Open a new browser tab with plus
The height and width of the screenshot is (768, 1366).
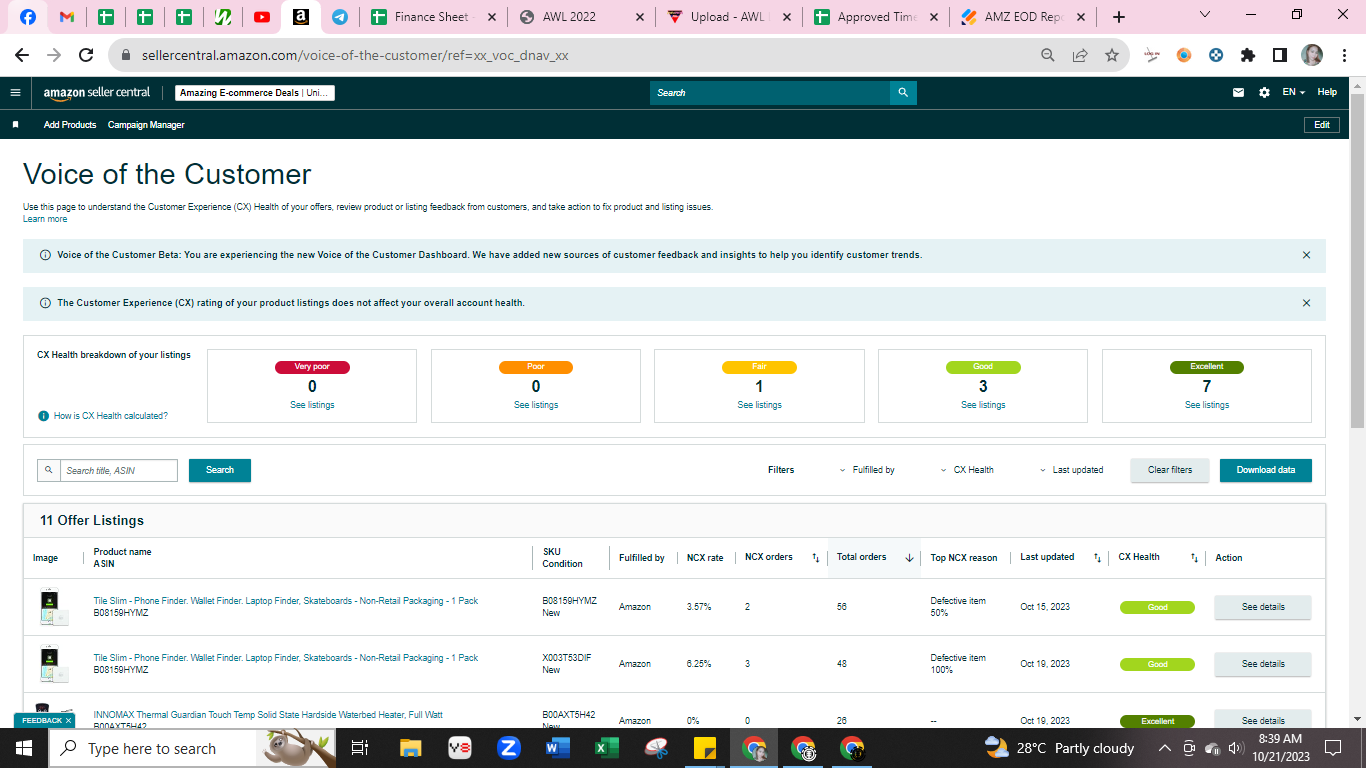click(x=1119, y=16)
